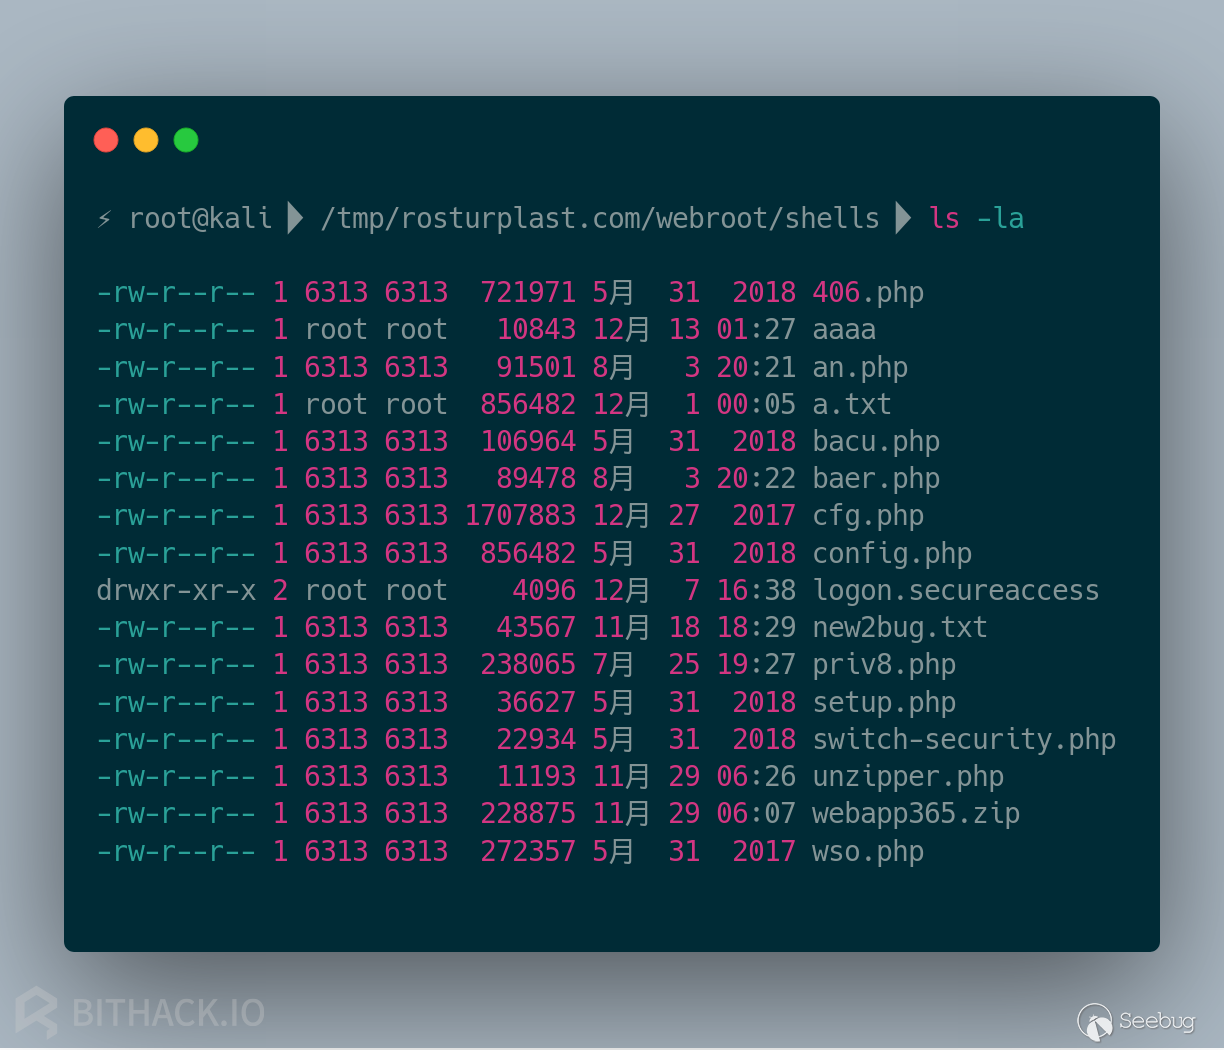The image size is (1224, 1050).
Task: Click the 1707883 file size of cfg.php
Action: 520,515
